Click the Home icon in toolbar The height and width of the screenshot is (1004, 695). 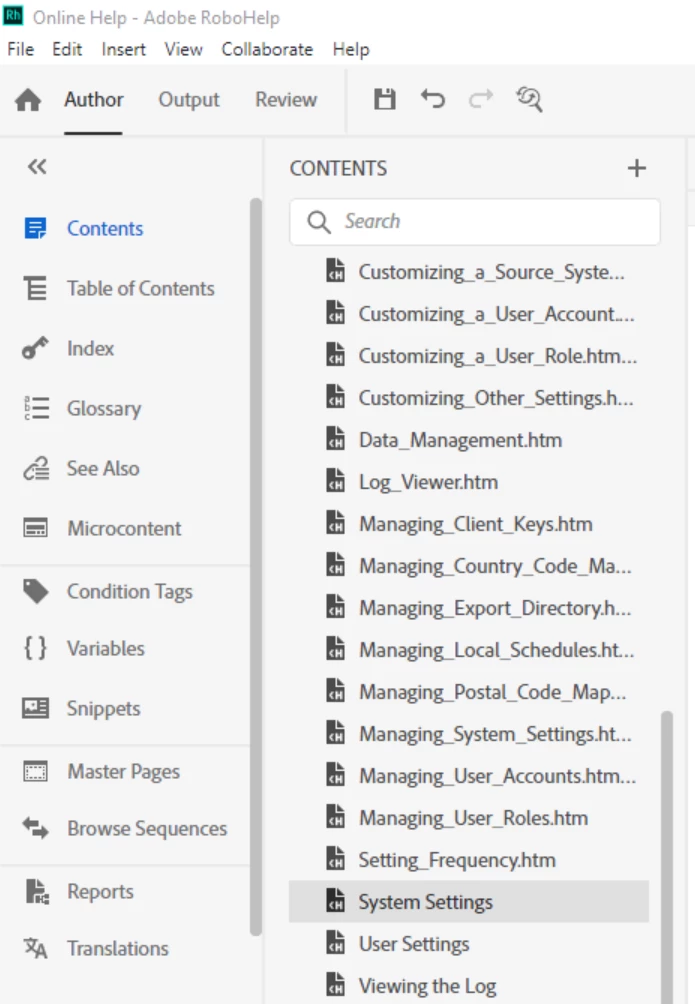[28, 100]
